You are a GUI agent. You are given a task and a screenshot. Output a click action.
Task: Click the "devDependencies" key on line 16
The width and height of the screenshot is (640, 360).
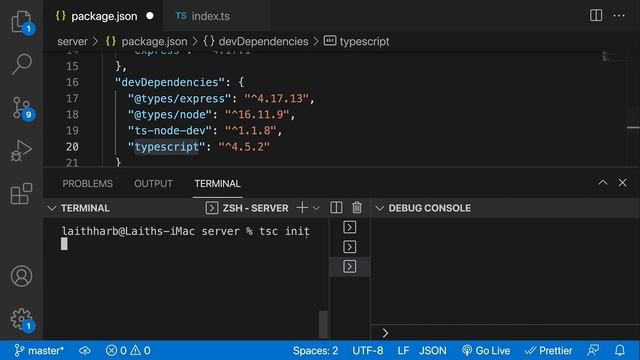pyautogui.click(x=169, y=82)
